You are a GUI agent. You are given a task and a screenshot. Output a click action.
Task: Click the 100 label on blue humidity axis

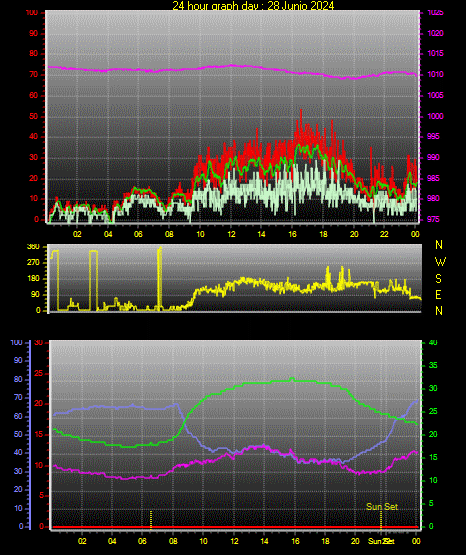point(17,342)
